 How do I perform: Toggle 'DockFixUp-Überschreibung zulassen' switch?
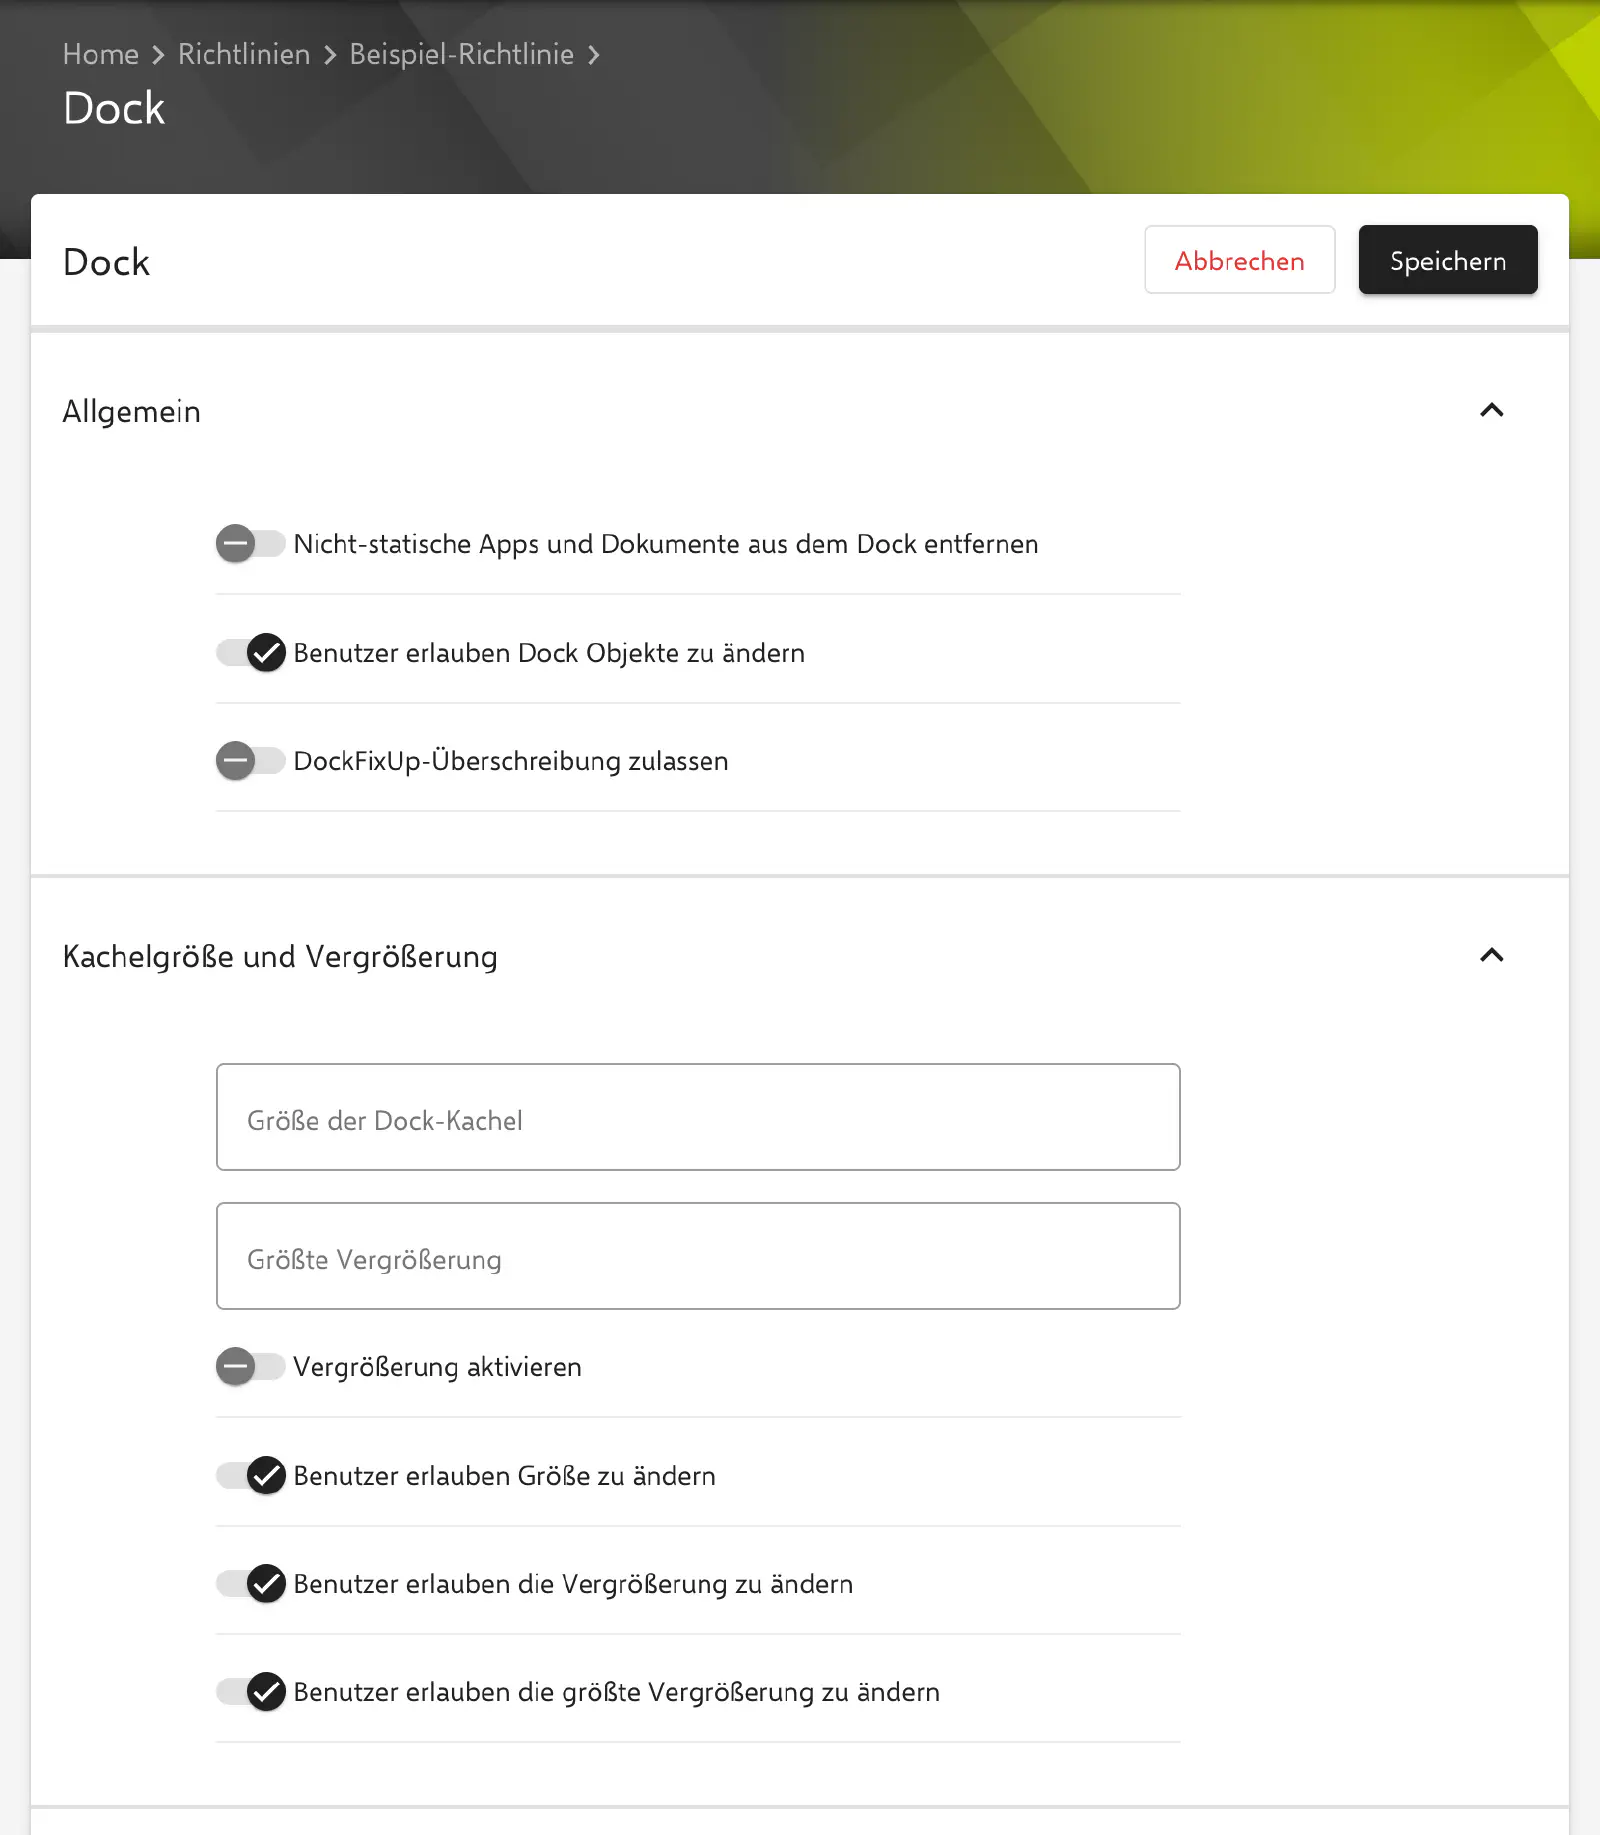click(x=251, y=761)
